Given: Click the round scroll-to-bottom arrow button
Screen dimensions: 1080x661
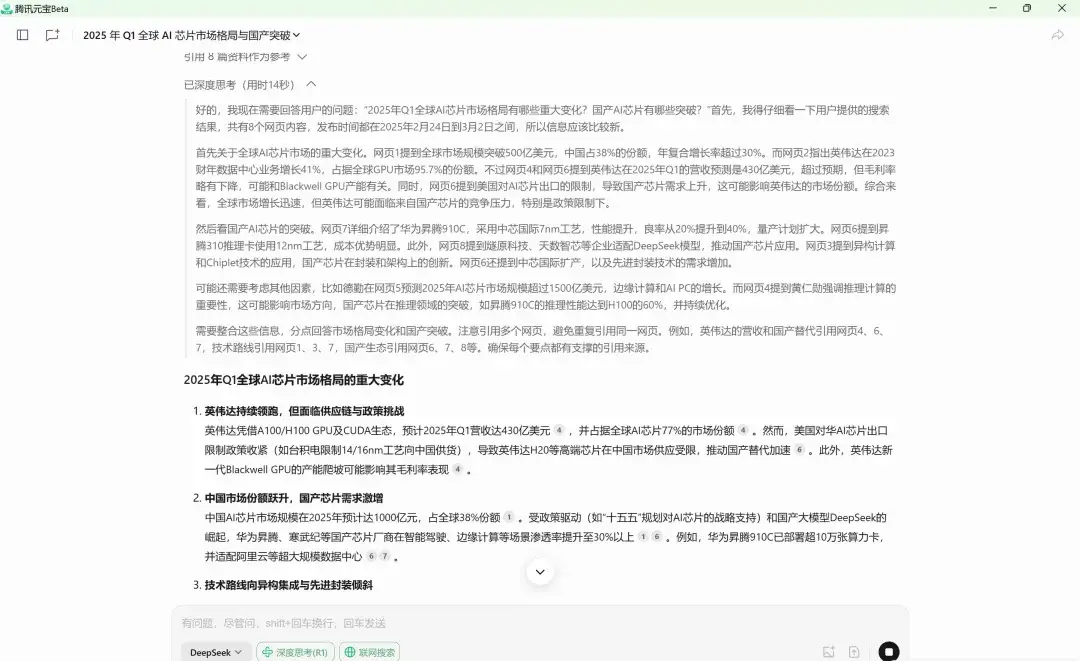Looking at the screenshot, I should tap(540, 572).
